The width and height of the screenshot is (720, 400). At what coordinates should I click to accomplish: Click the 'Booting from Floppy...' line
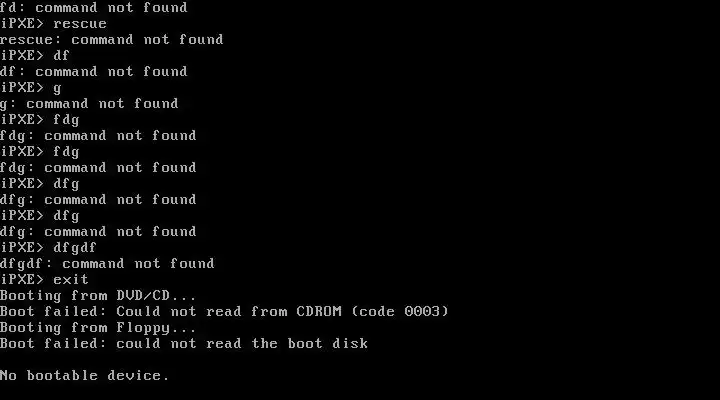[x=98, y=327]
